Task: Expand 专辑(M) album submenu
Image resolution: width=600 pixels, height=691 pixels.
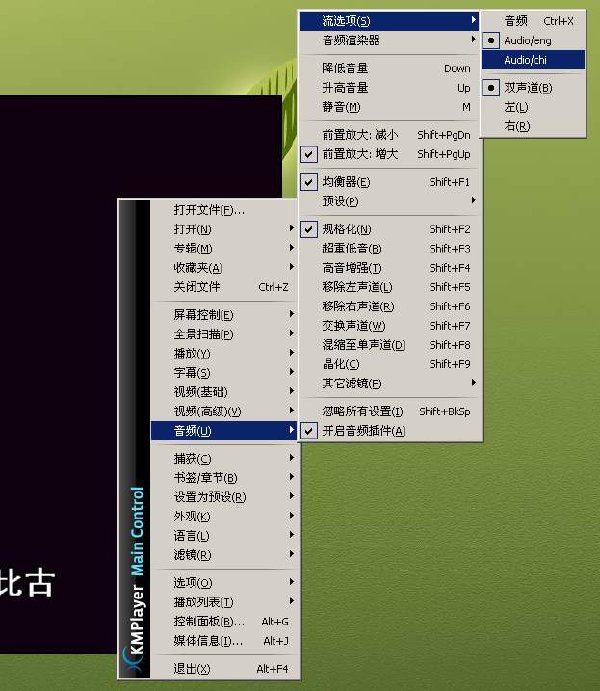Action: [225, 248]
